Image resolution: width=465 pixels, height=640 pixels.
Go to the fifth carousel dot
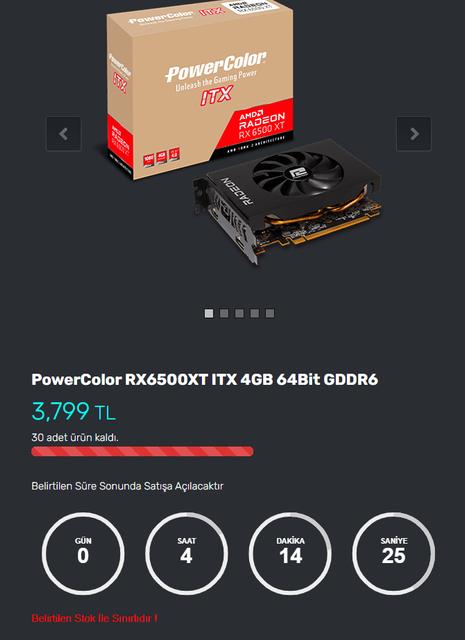pos(269,313)
